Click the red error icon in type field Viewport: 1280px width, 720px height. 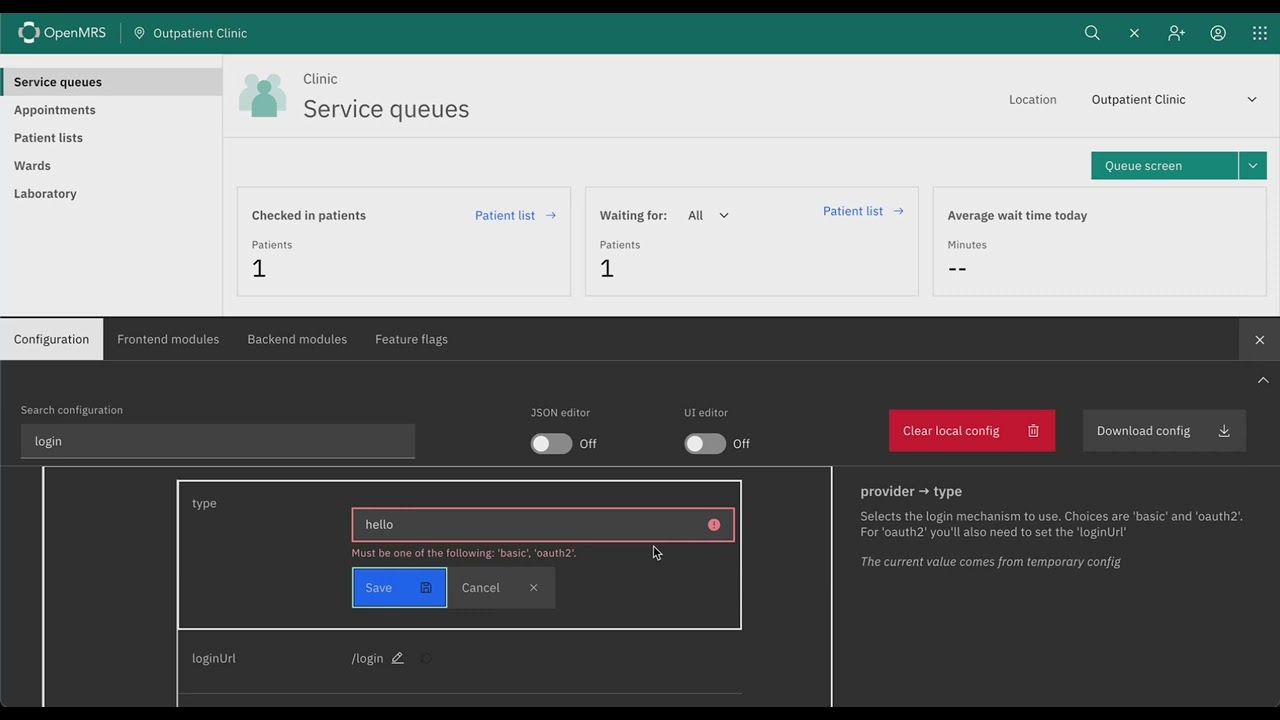click(x=714, y=525)
